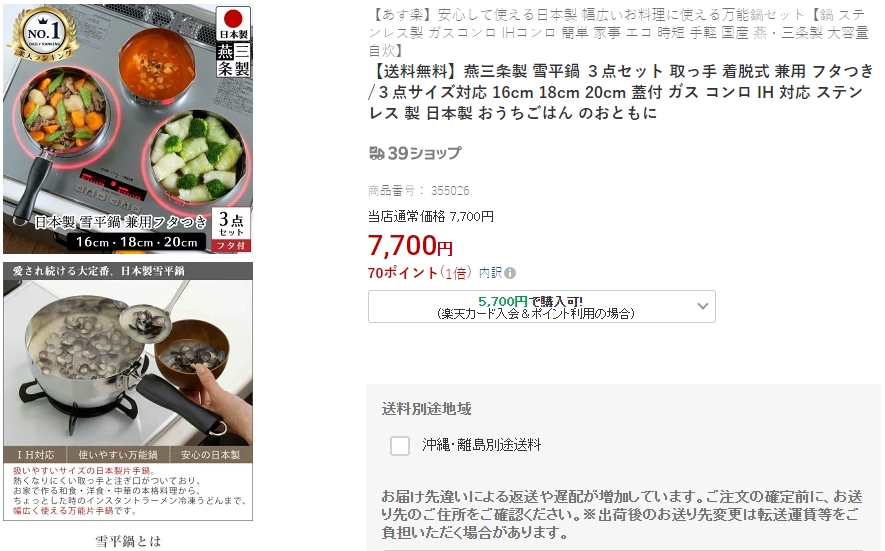Click the 送料別途地域 section heading
This screenshot has height=551, width=885.
coord(426,409)
